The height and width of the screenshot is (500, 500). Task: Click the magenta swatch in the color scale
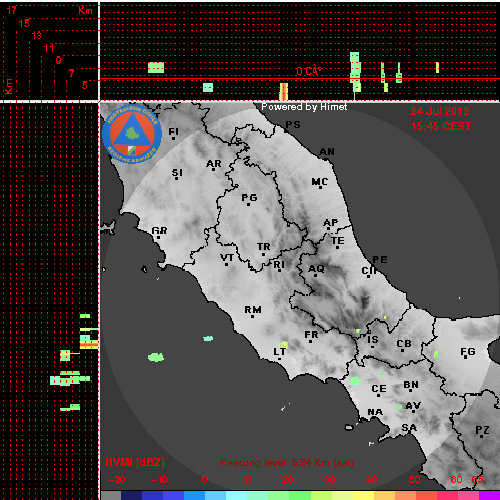[x=489, y=495]
